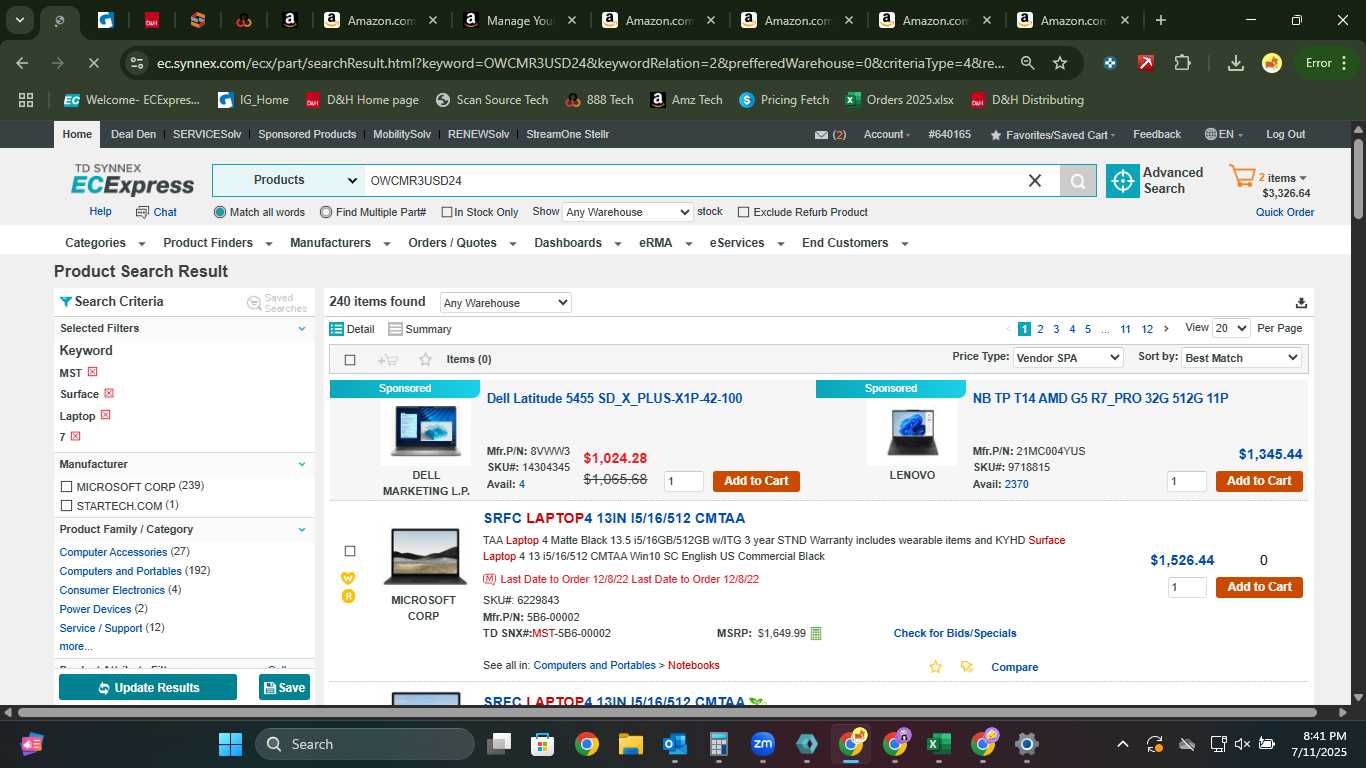Viewport: 1366px width, 768px height.
Task: Open the Manufacturers menu
Action: (x=339, y=243)
